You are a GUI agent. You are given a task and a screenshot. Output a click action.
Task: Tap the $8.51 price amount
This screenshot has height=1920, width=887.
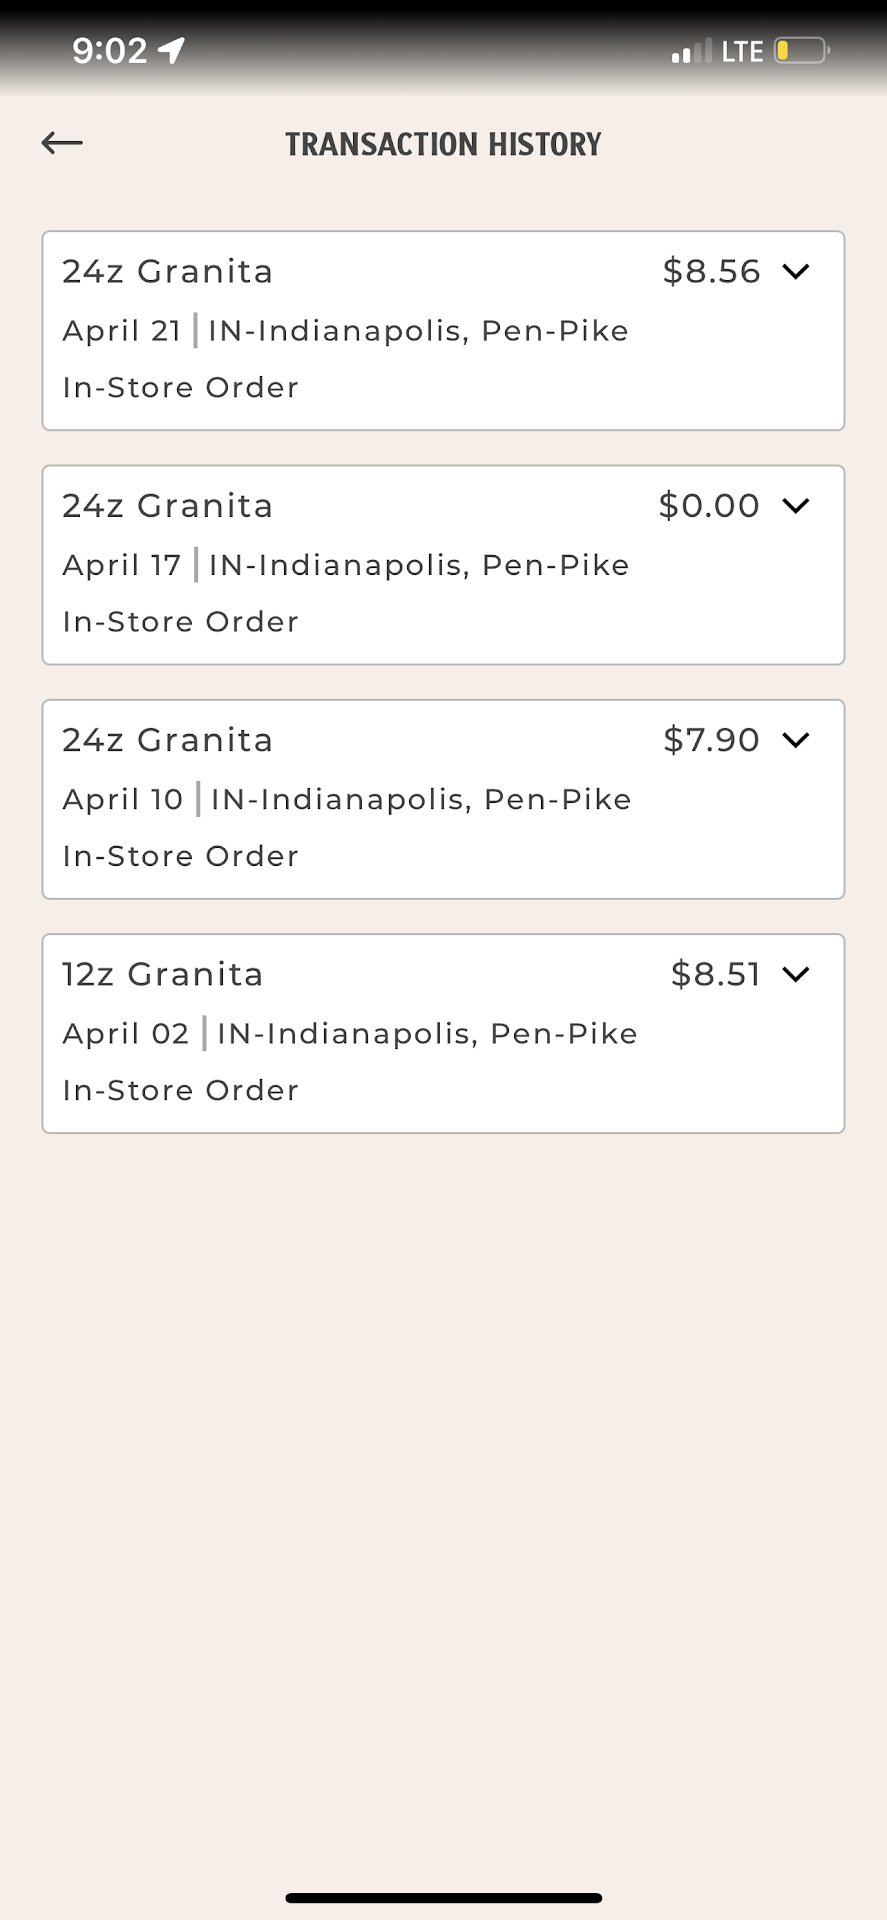(716, 974)
